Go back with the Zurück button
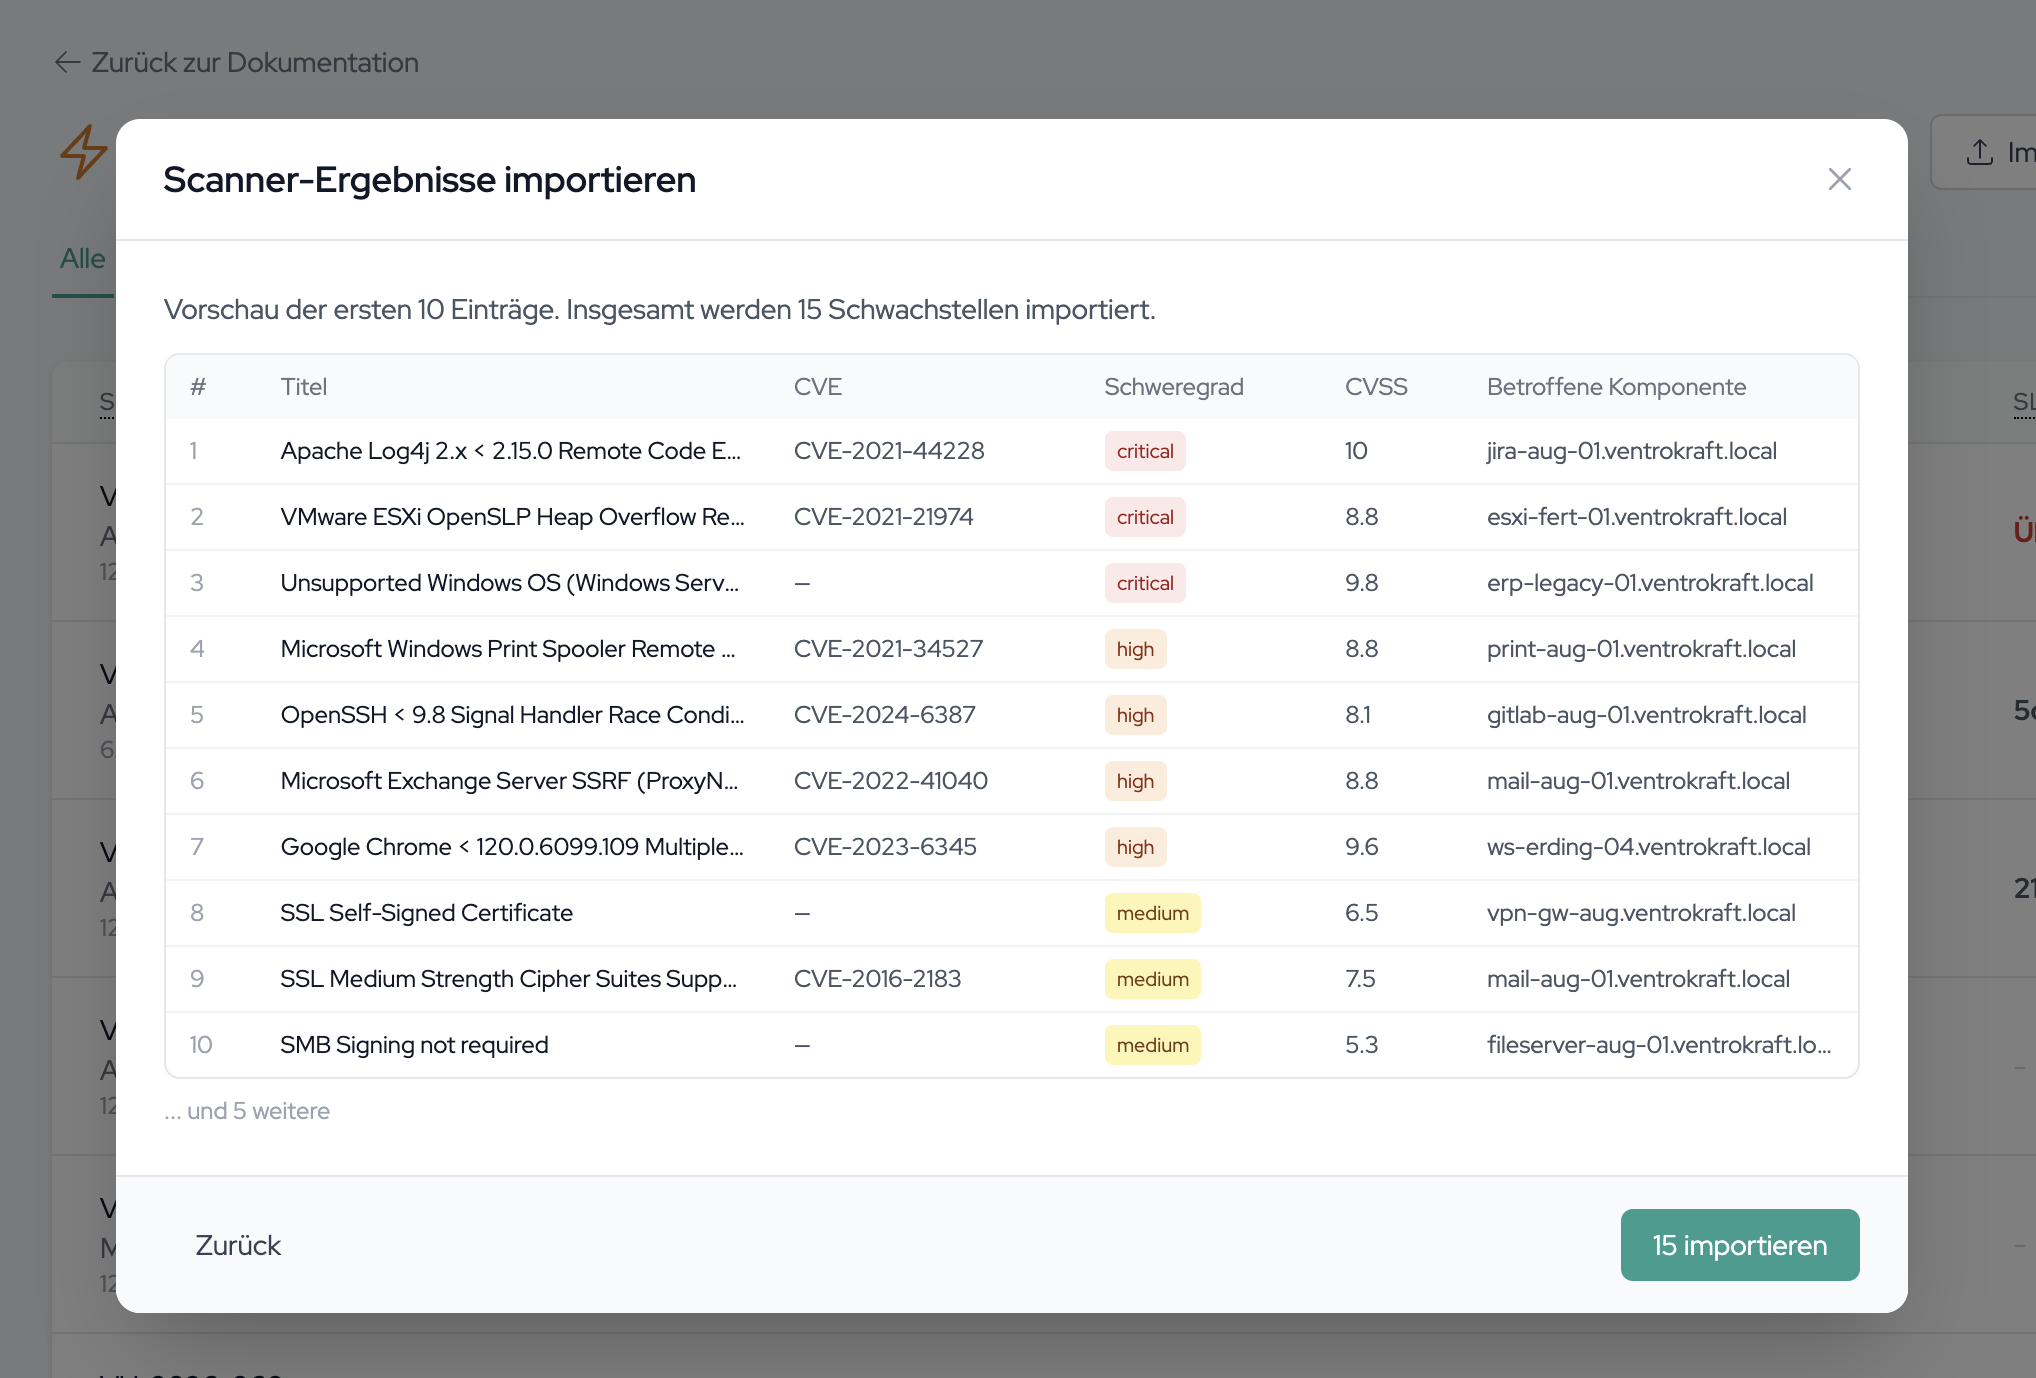The width and height of the screenshot is (2036, 1378). click(238, 1245)
